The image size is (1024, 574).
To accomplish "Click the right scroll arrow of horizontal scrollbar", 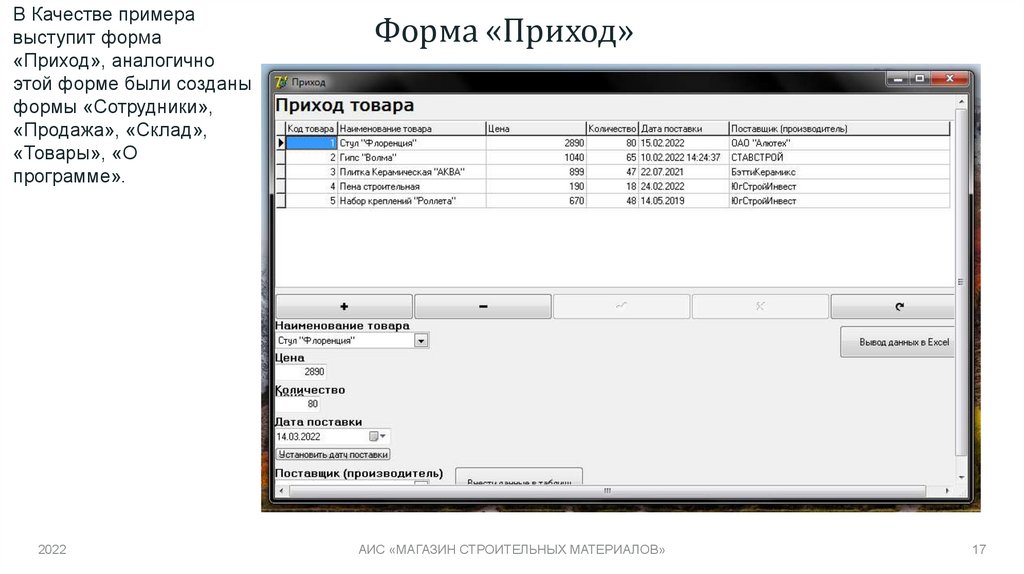I will [x=948, y=490].
